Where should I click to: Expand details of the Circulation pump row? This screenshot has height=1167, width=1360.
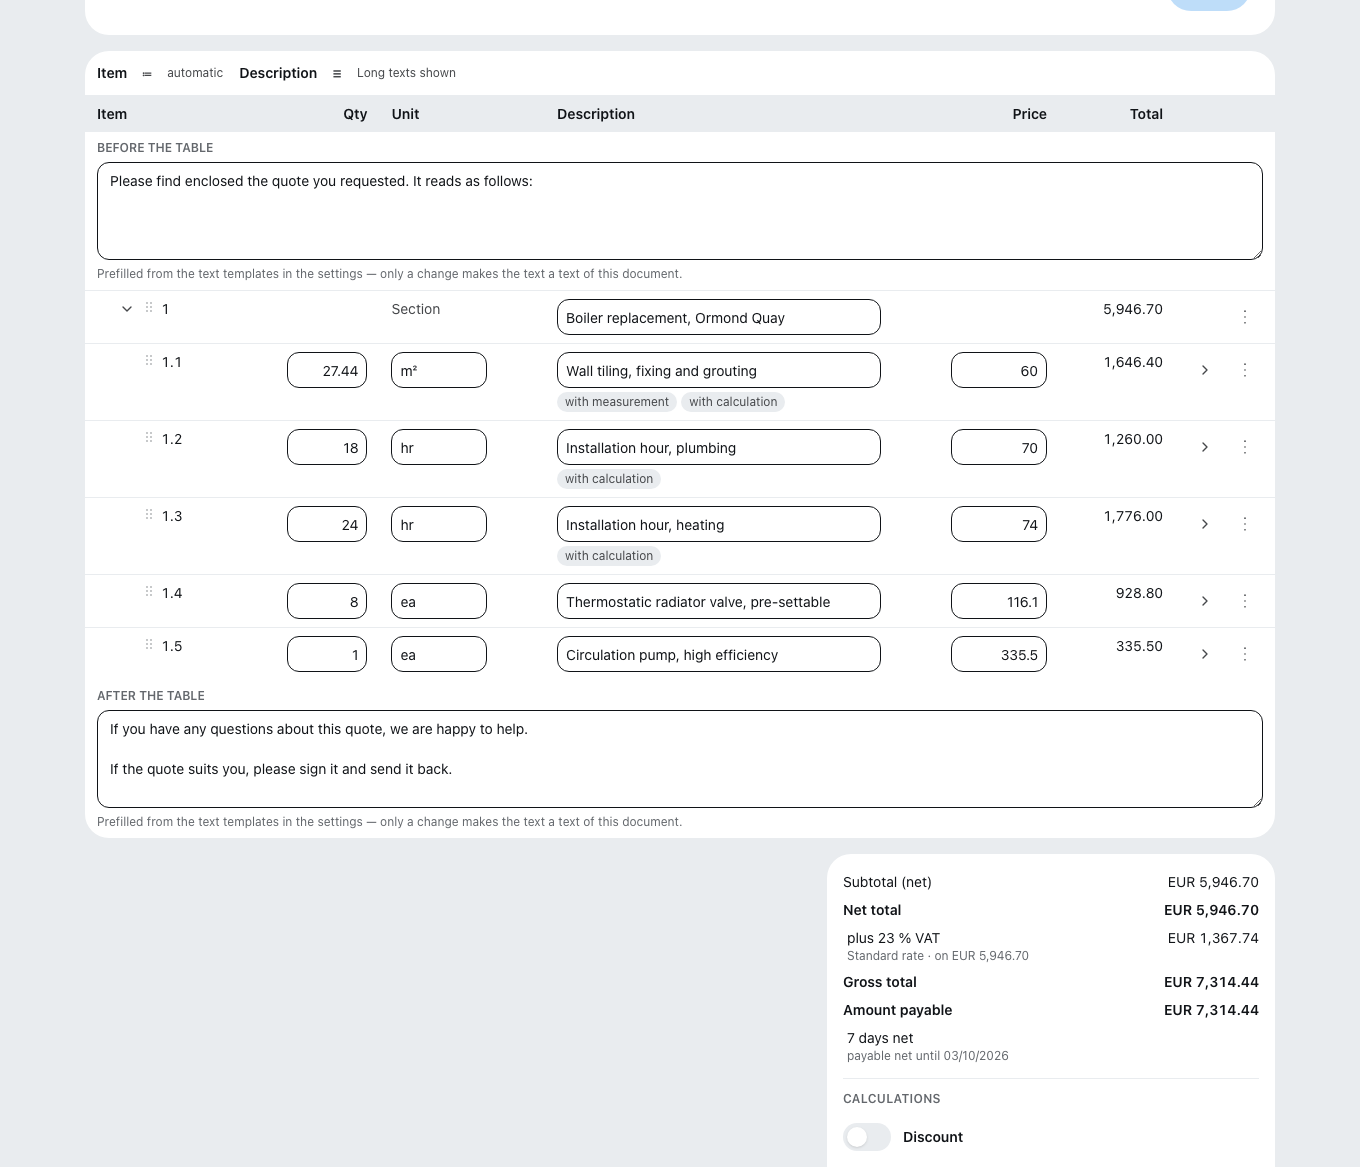pos(1205,654)
